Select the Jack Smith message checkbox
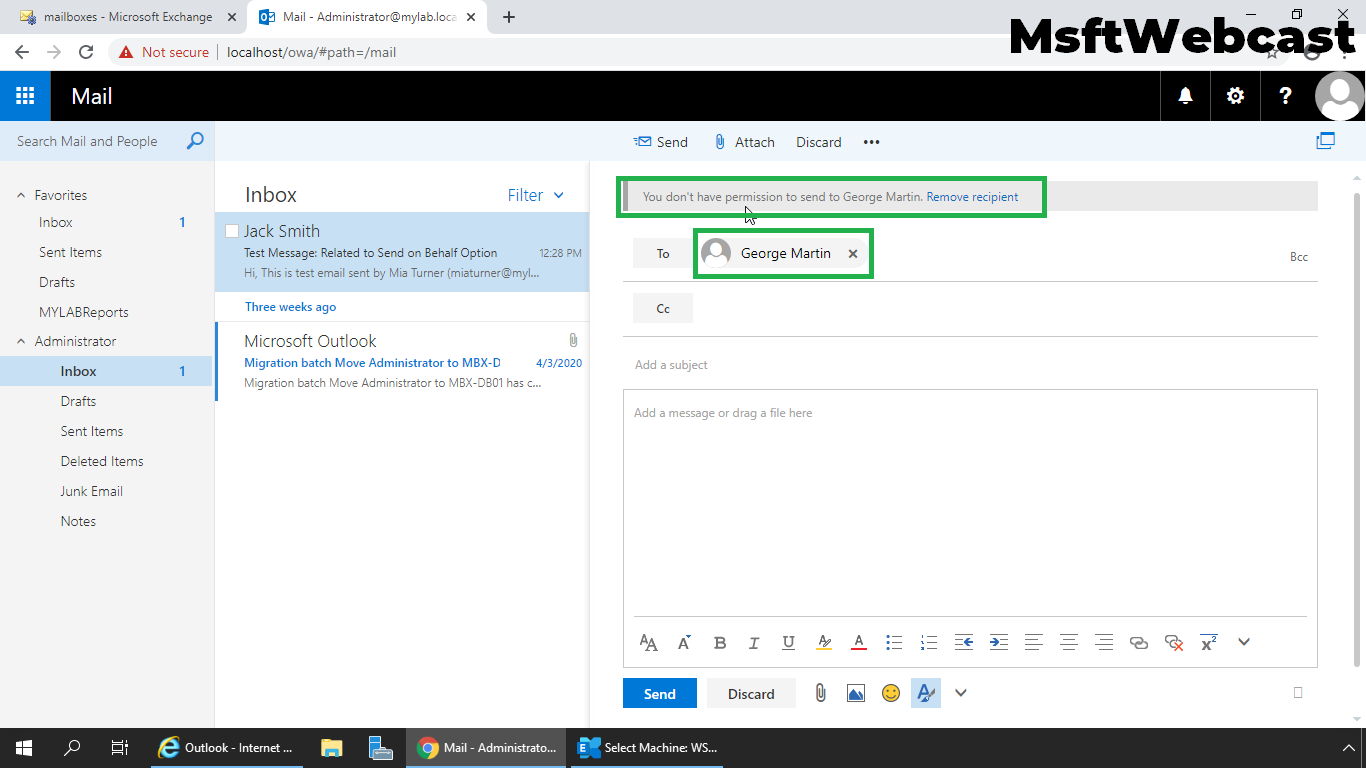The image size is (1366, 768). (232, 231)
